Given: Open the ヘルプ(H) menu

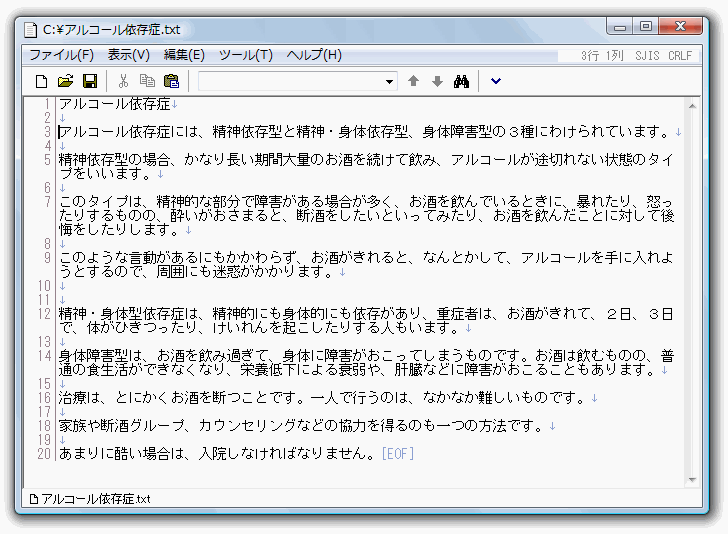Looking at the screenshot, I should pos(314,55).
